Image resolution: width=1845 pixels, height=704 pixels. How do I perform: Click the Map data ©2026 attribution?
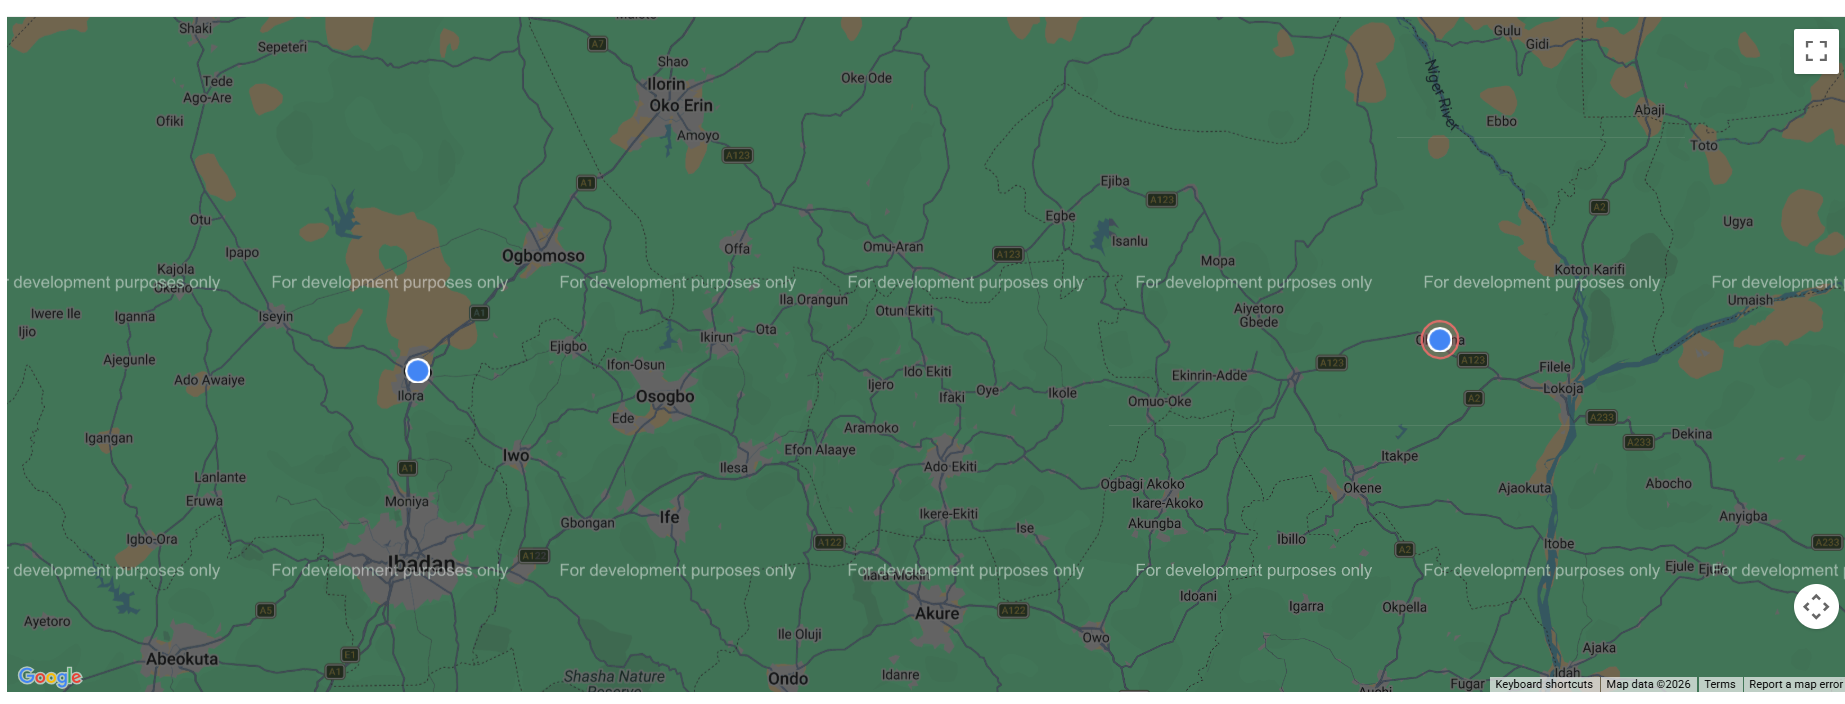[x=1647, y=685]
